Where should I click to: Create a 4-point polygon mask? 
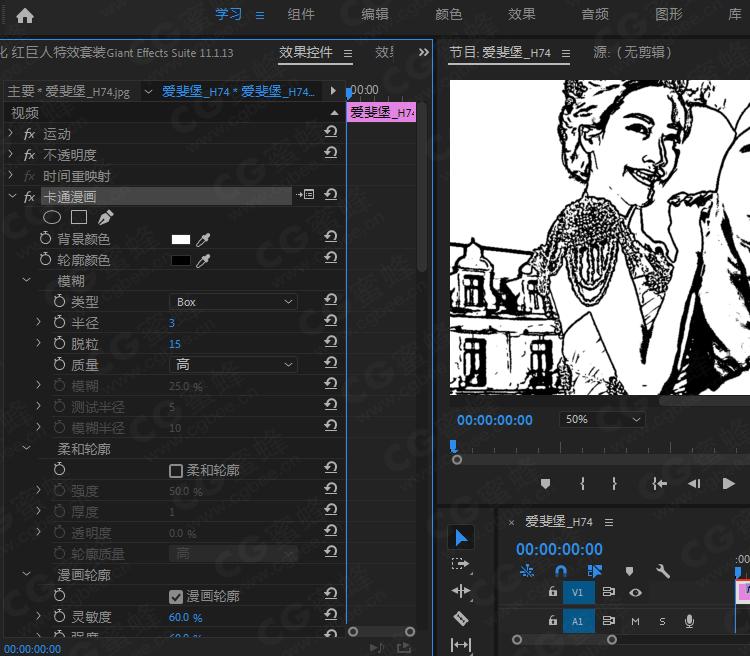[79, 218]
